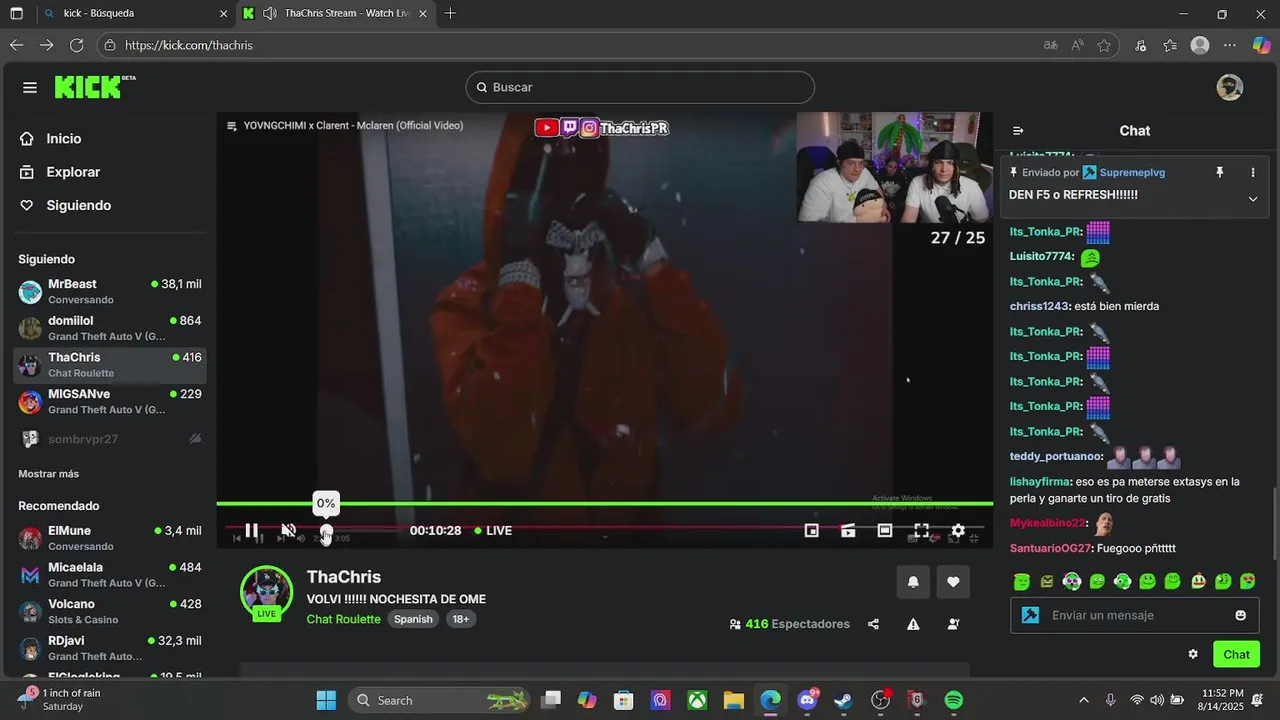Expand Mostrar más followed channels
Screen dimensions: 1280x720
pyautogui.click(x=48, y=474)
